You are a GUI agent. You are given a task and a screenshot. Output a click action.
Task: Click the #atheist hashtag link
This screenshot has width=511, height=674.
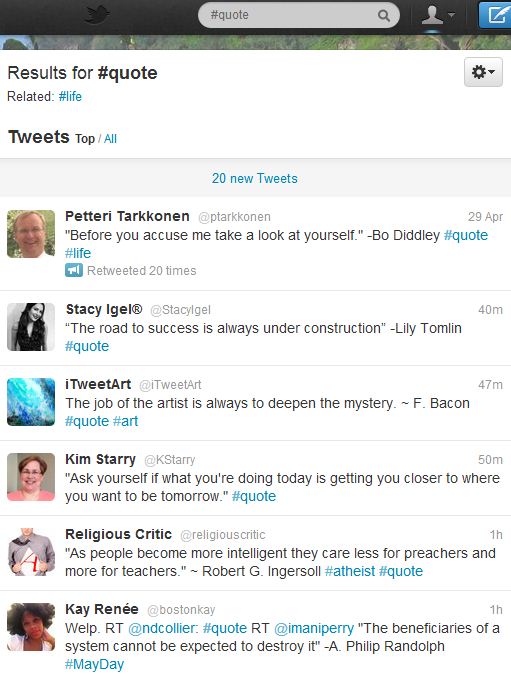[350, 571]
